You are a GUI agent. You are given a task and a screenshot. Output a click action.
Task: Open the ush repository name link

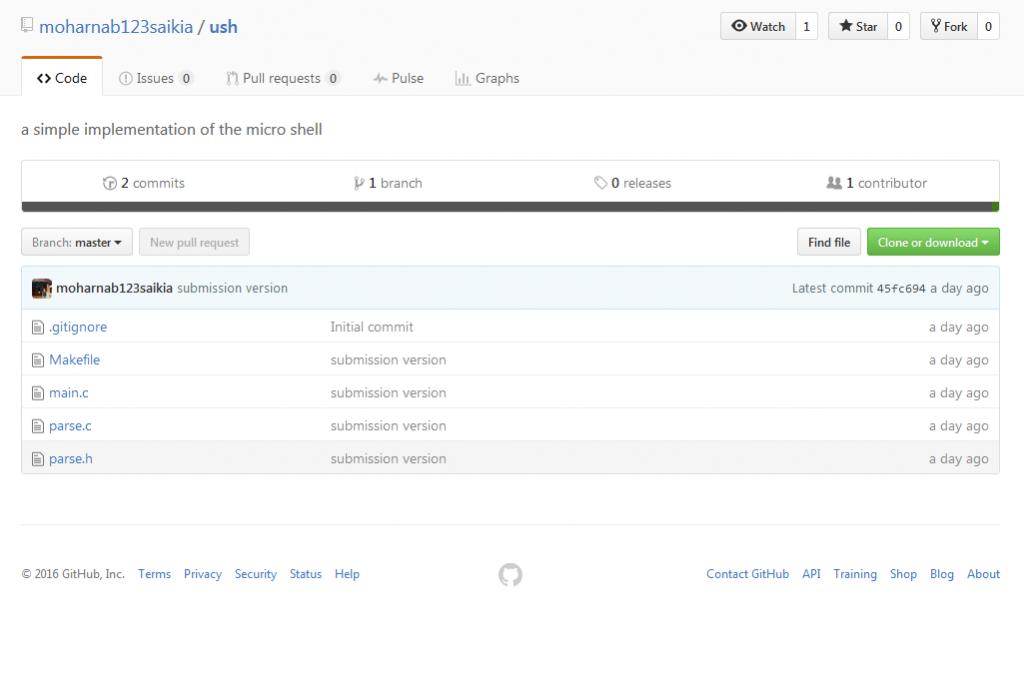[x=223, y=27]
